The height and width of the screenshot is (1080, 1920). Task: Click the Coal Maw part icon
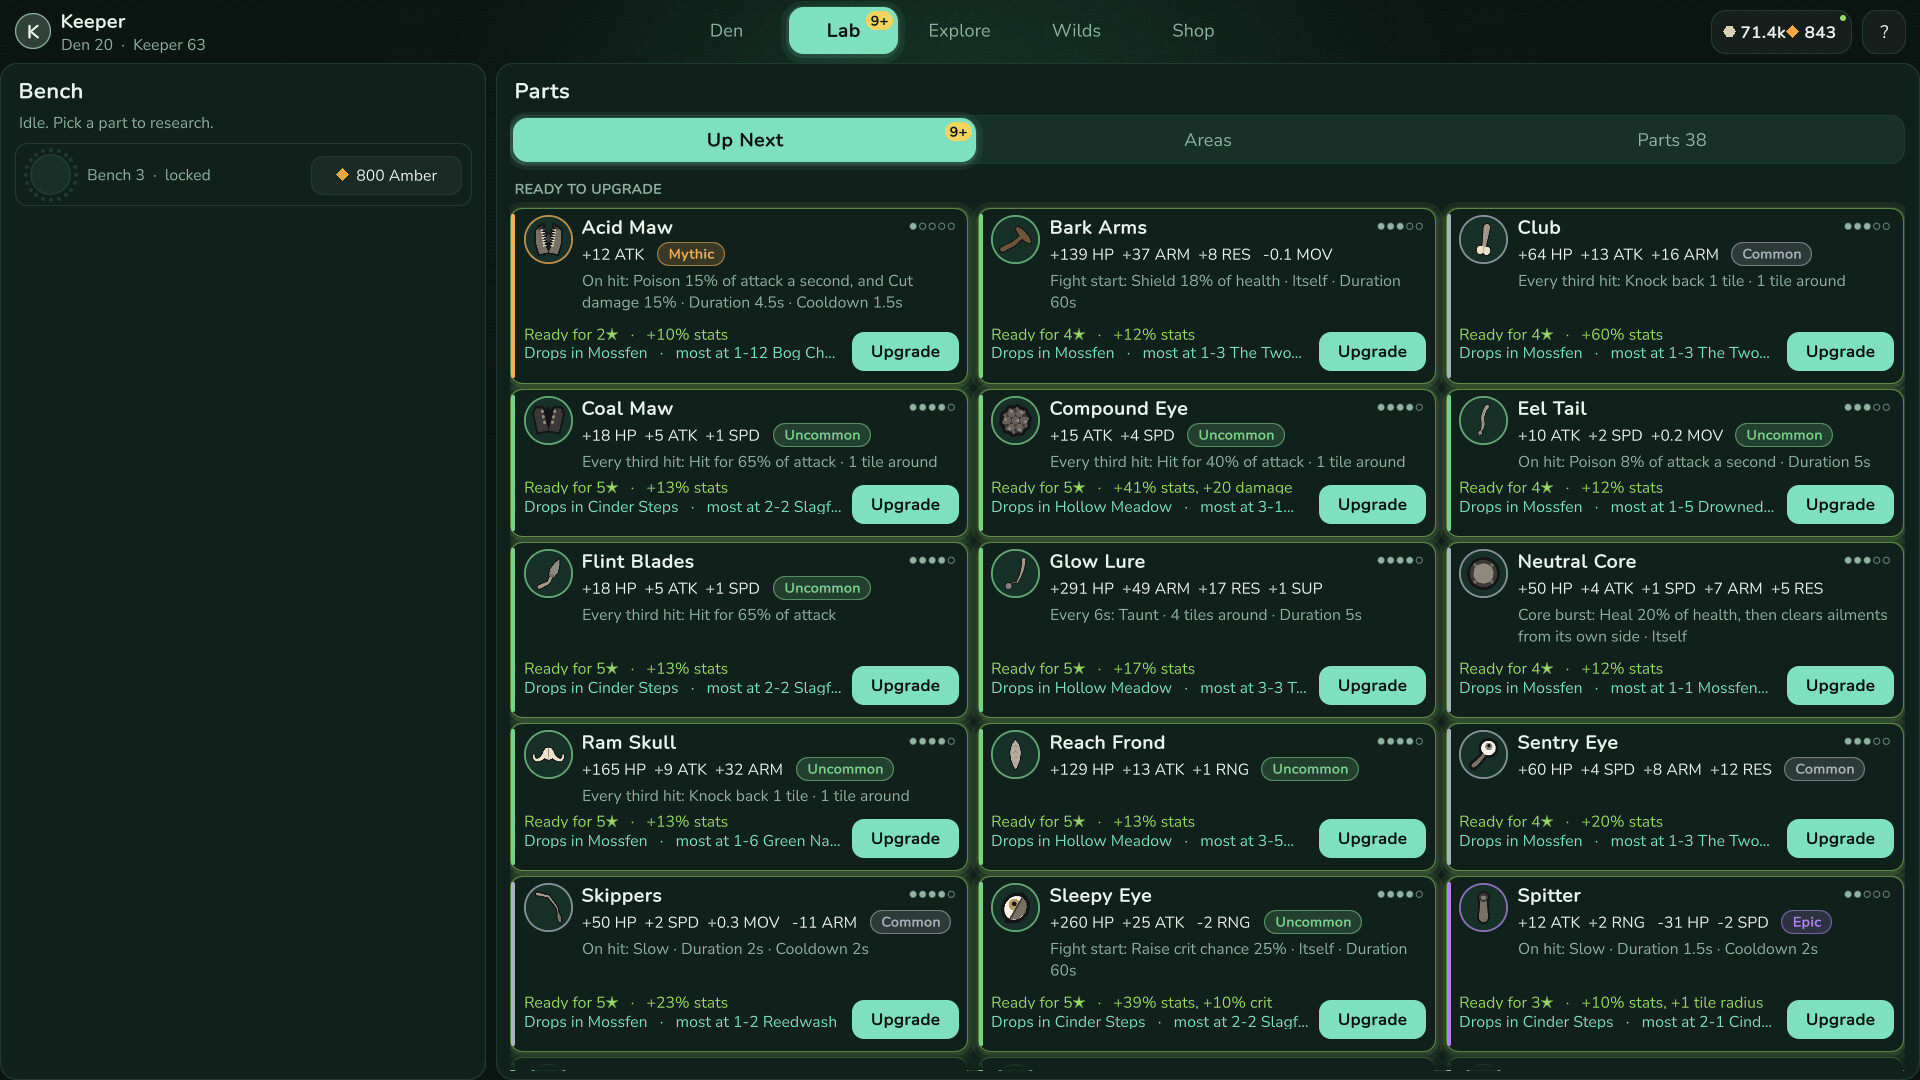548,421
